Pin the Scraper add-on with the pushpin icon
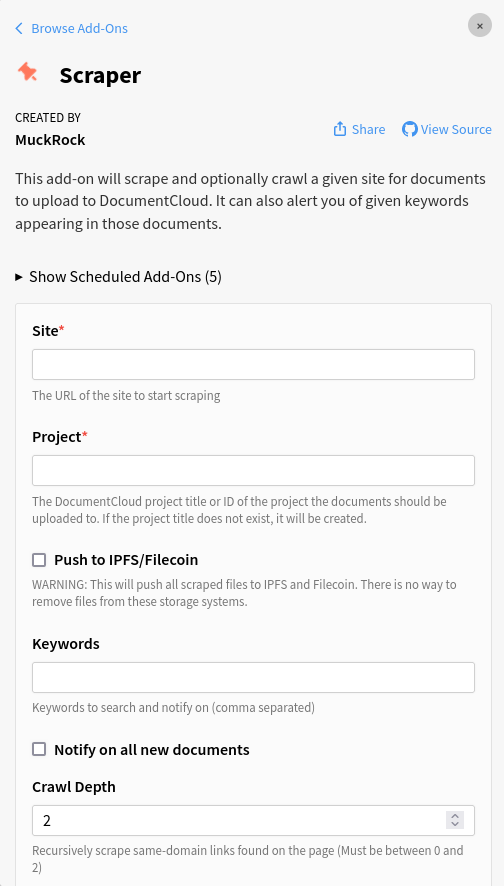 click(x=28, y=72)
